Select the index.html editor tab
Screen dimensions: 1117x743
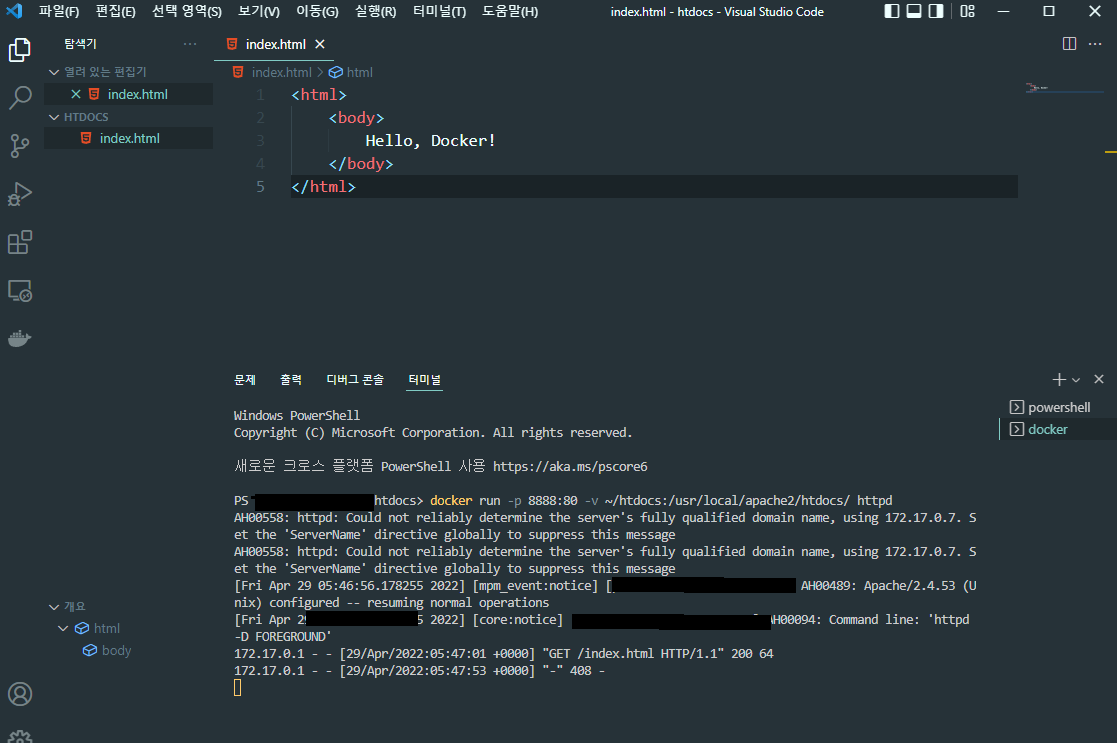[275, 44]
